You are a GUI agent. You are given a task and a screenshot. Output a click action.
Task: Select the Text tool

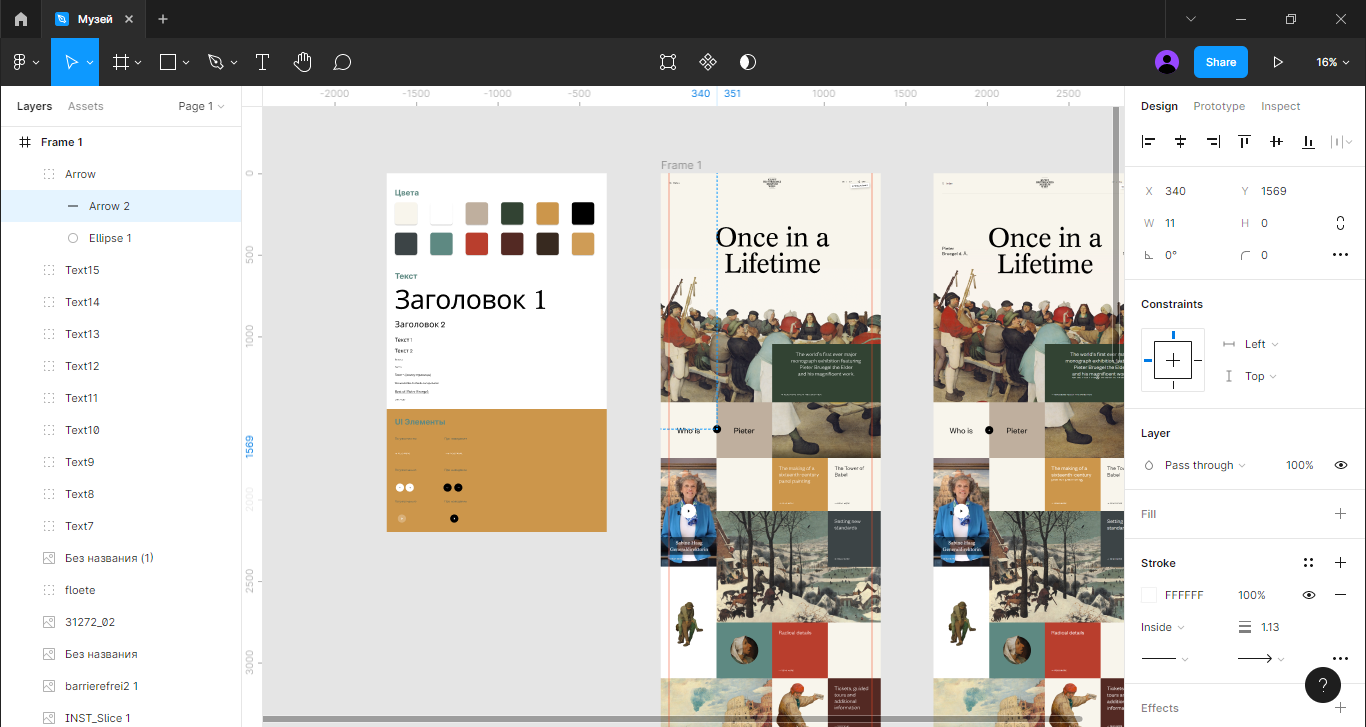tap(263, 62)
